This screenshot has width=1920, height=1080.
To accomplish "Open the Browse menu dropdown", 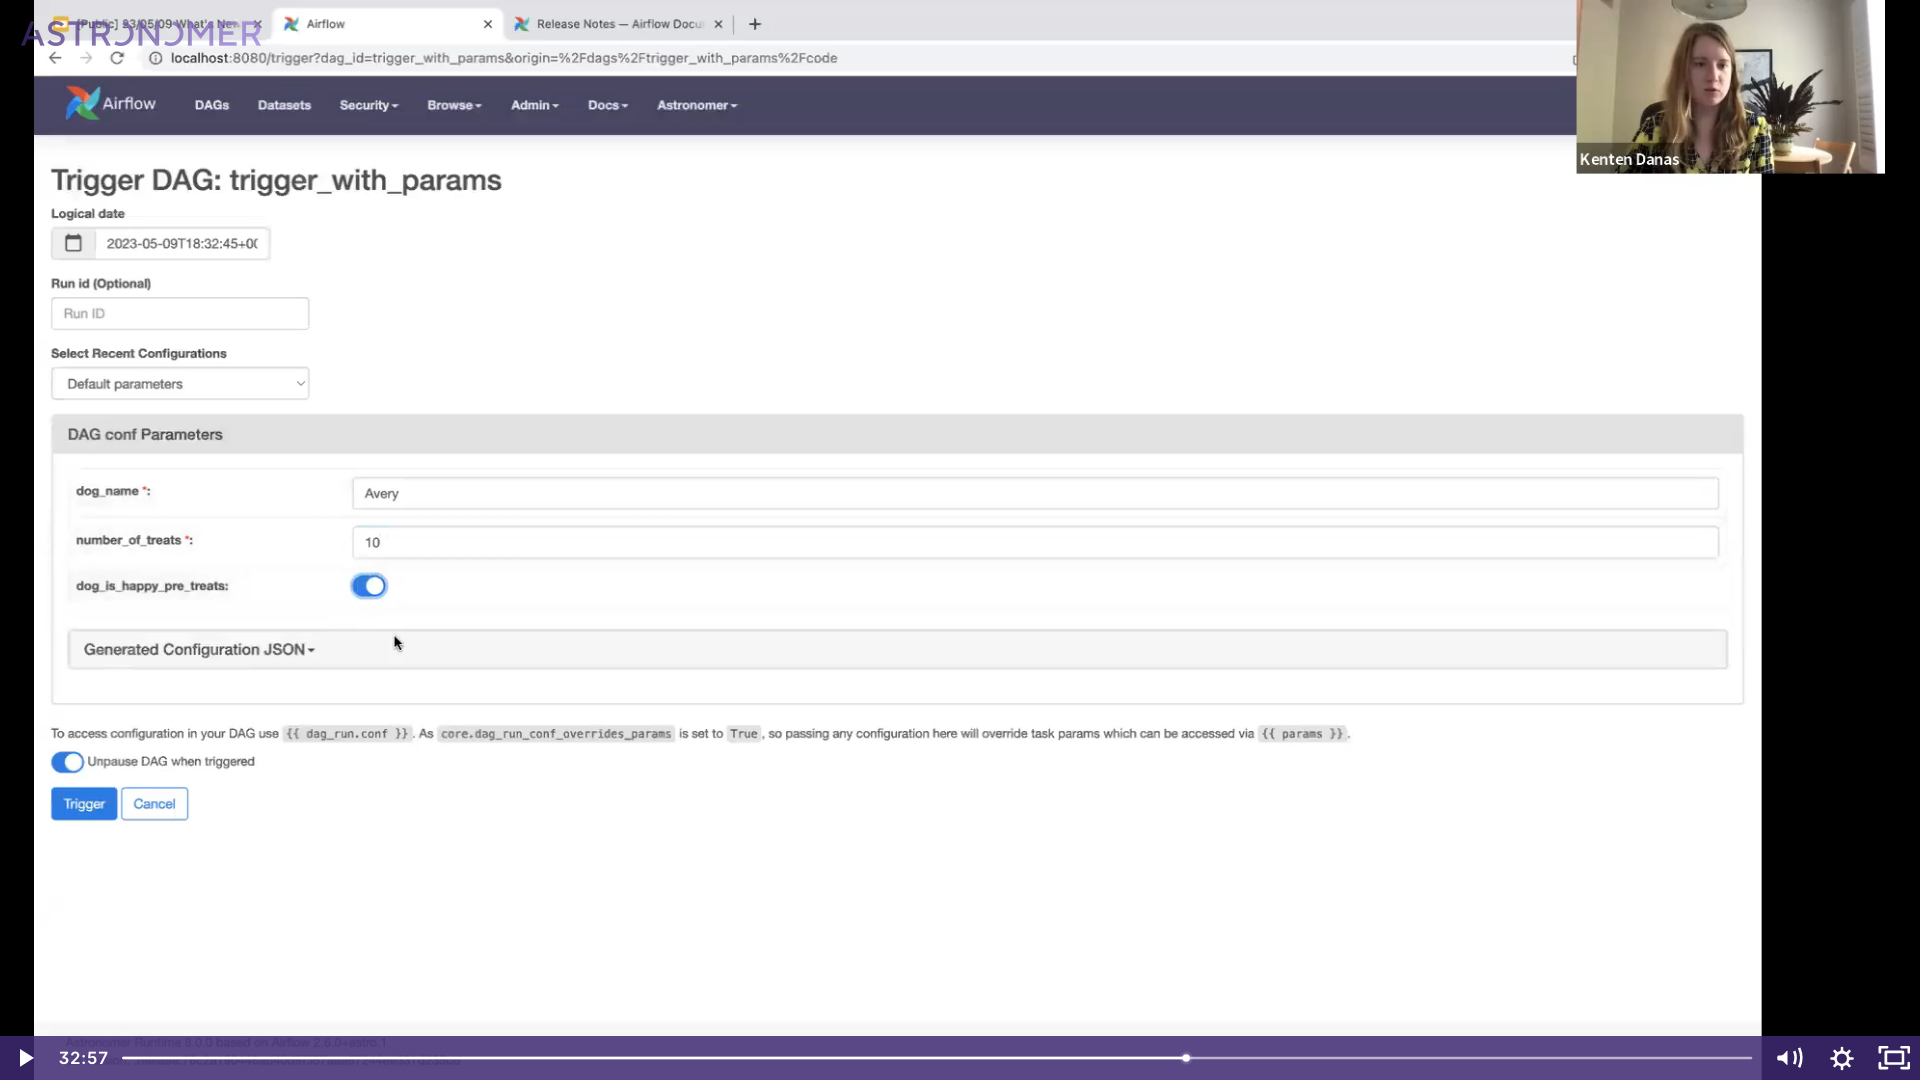I will (x=454, y=105).
